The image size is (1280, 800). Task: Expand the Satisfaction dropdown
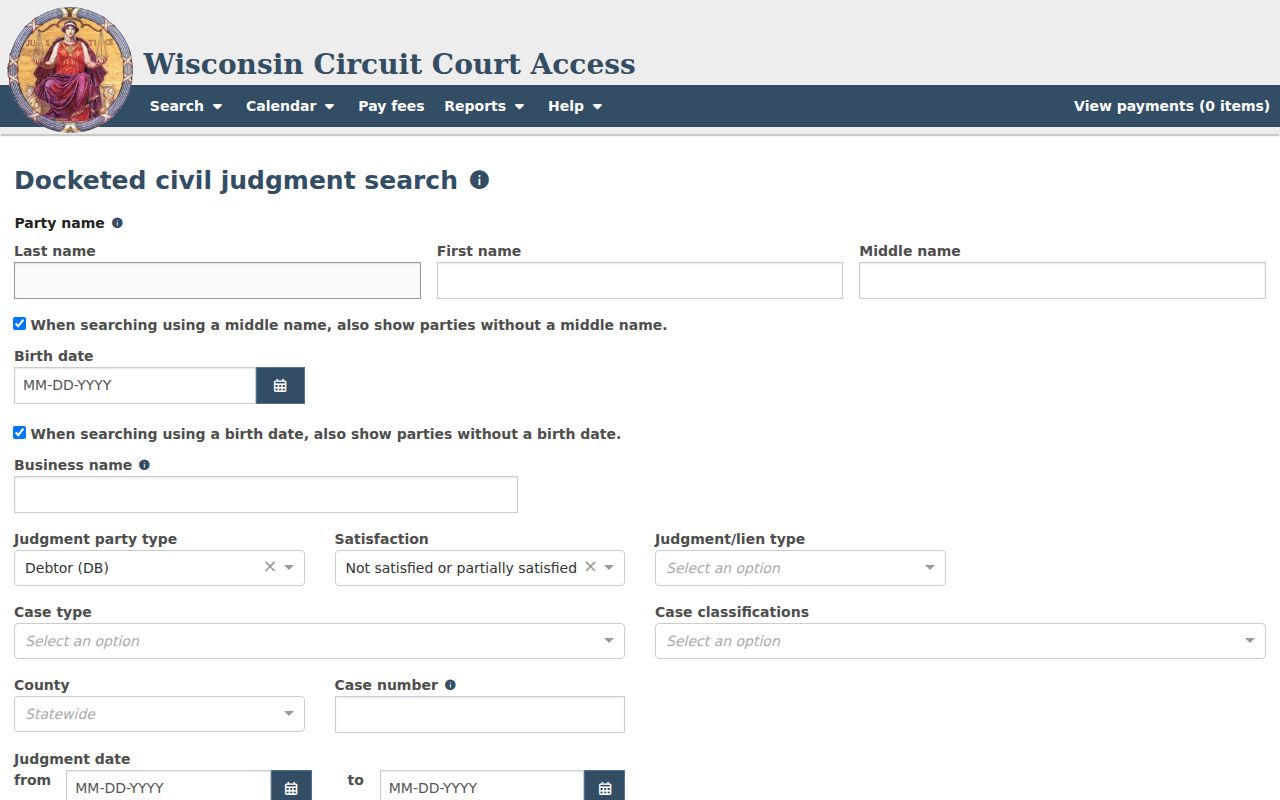pos(609,568)
